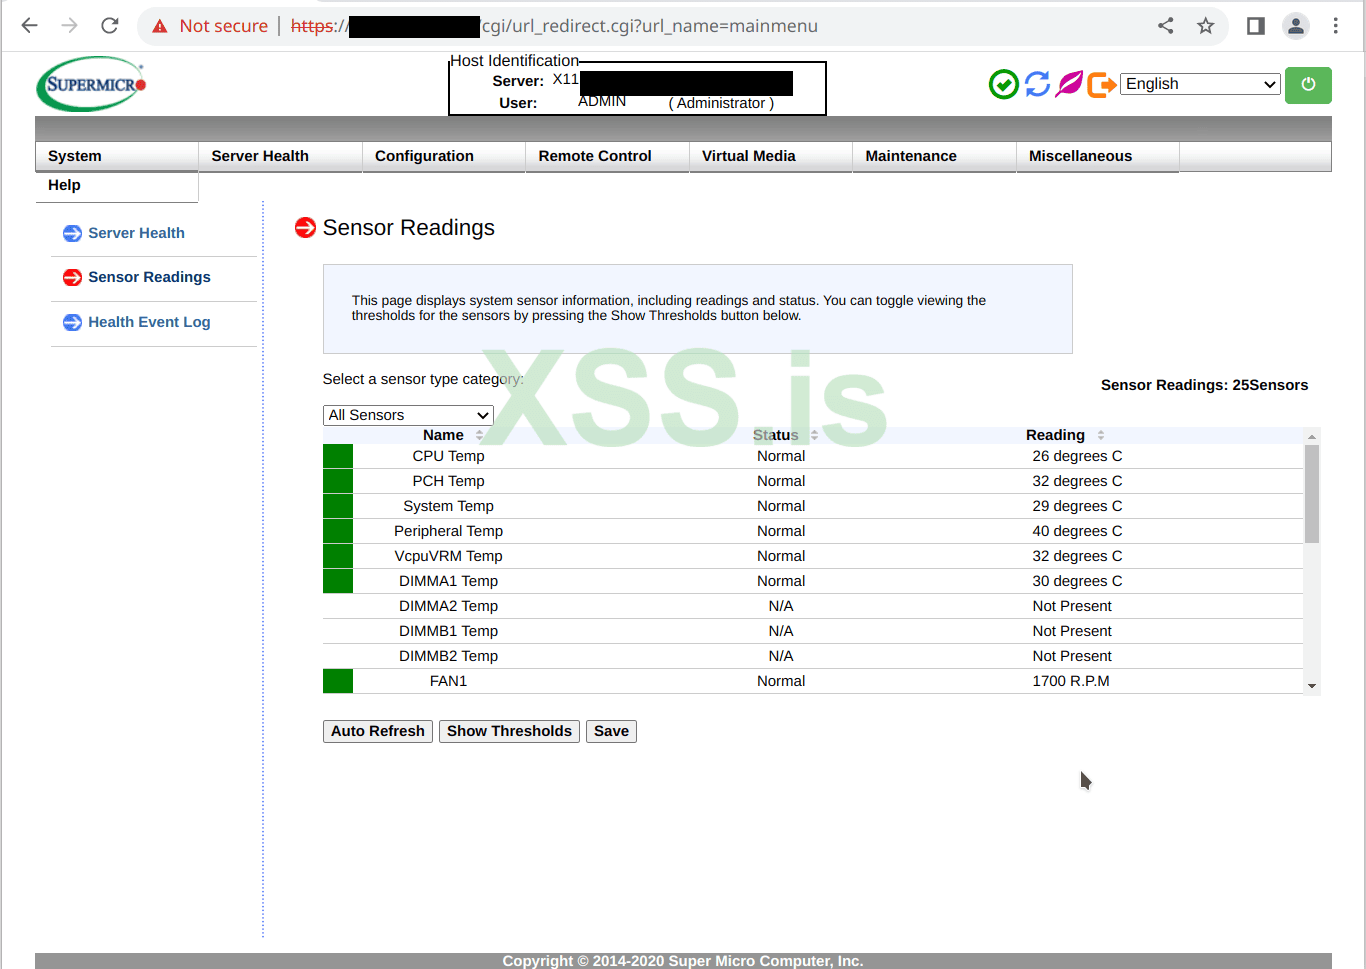Click the bookmark star in the address bar
Image resolution: width=1366 pixels, height=969 pixels.
click(1206, 25)
